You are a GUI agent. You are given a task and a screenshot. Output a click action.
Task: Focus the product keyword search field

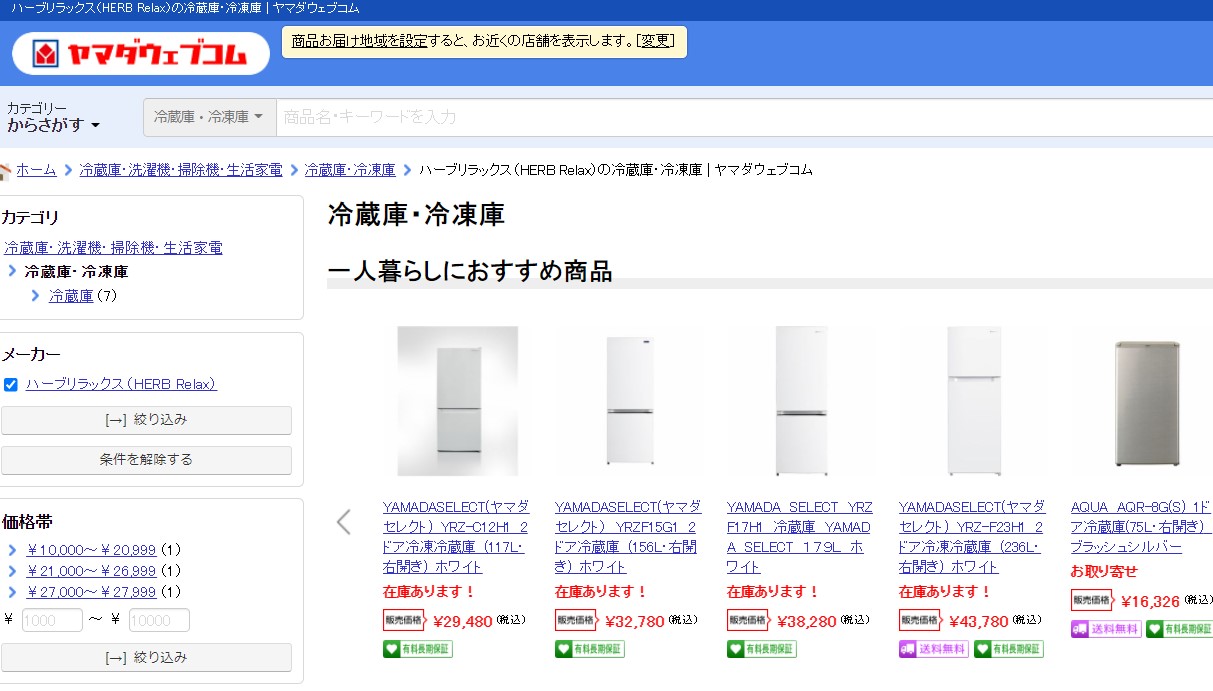coord(744,117)
